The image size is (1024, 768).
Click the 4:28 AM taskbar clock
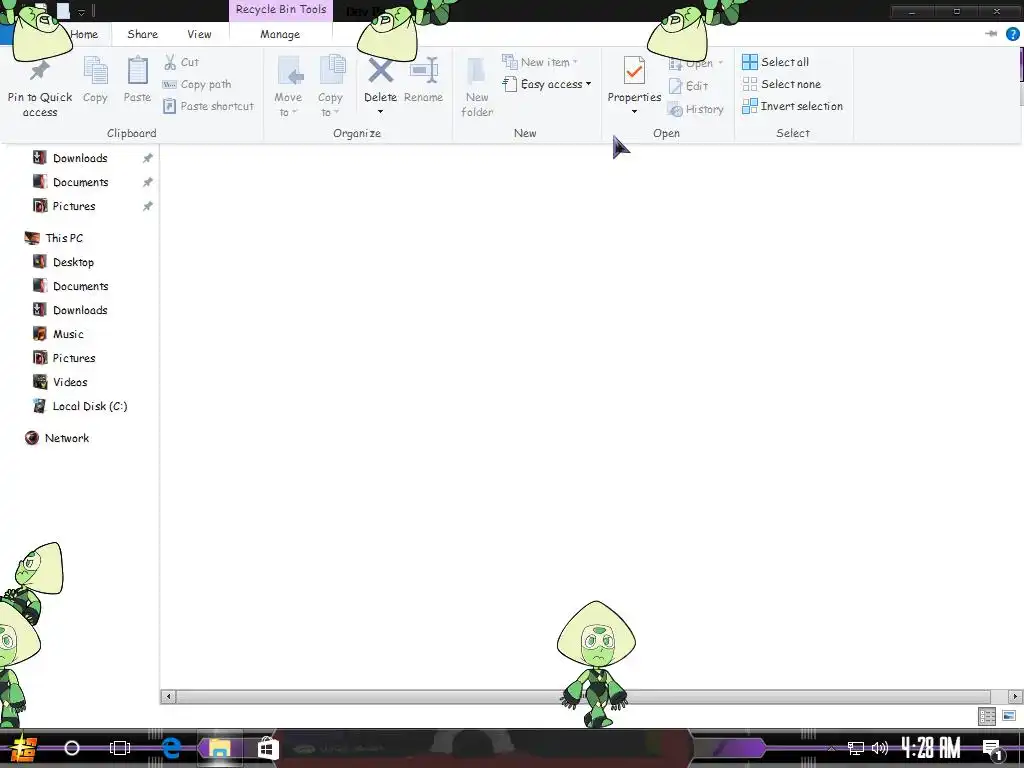click(931, 748)
